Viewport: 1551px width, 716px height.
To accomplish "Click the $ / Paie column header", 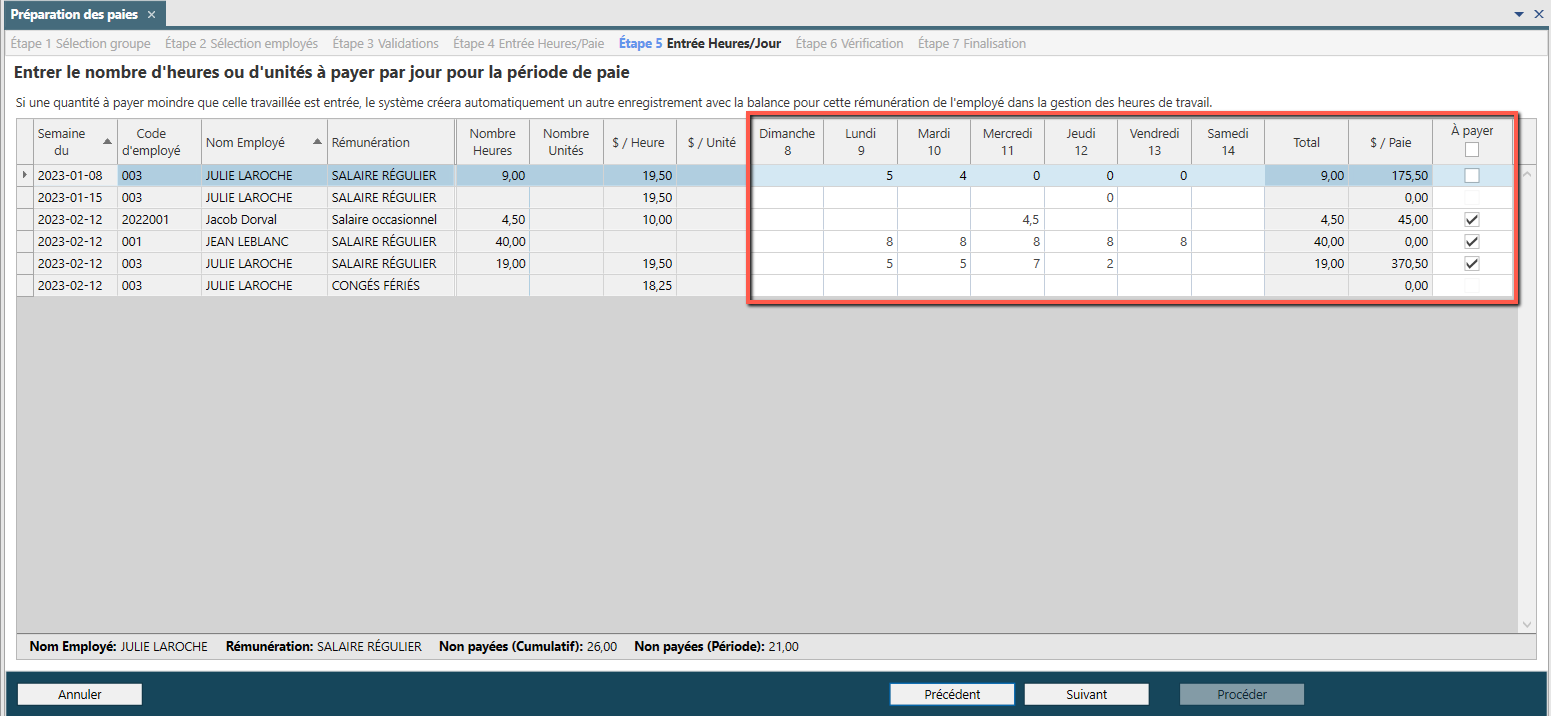I will tap(1390, 142).
